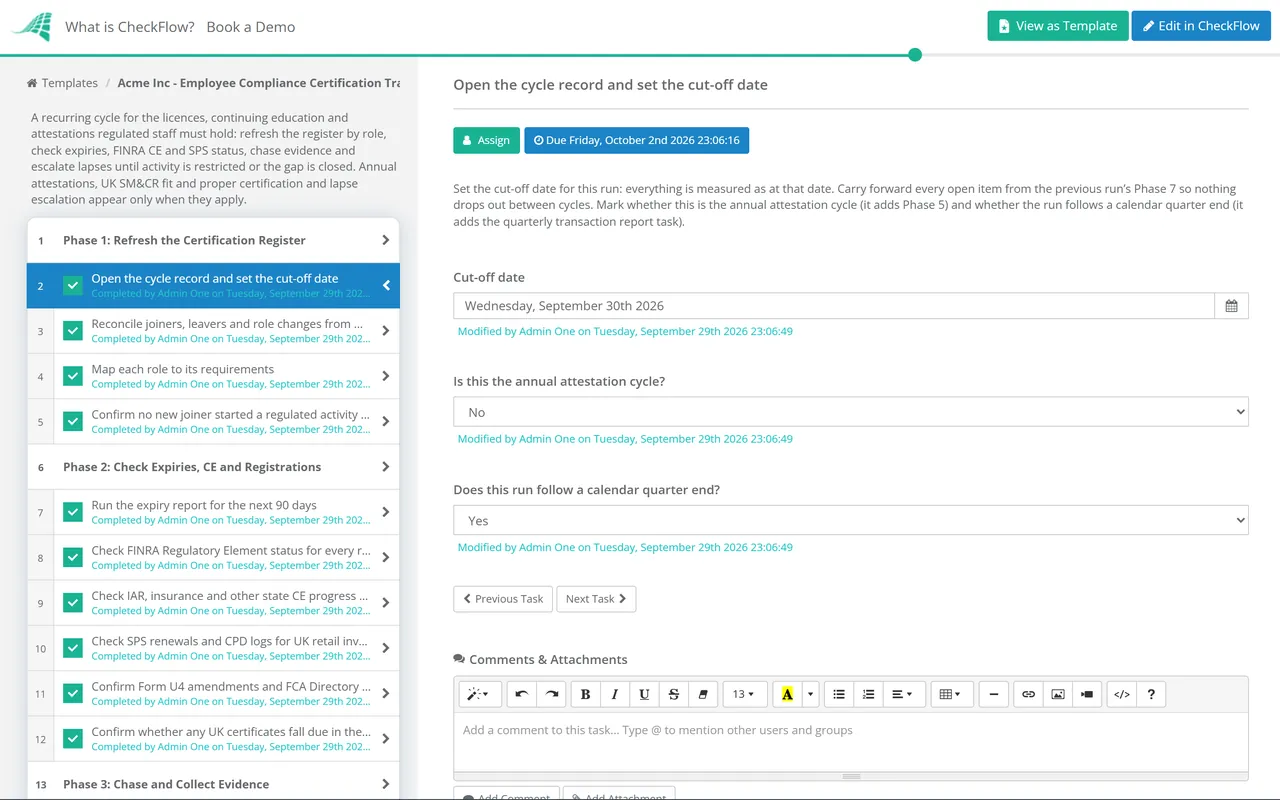Viewport: 1280px width, 800px height.
Task: Clear formatting with the eraser icon
Action: pyautogui.click(x=702, y=694)
